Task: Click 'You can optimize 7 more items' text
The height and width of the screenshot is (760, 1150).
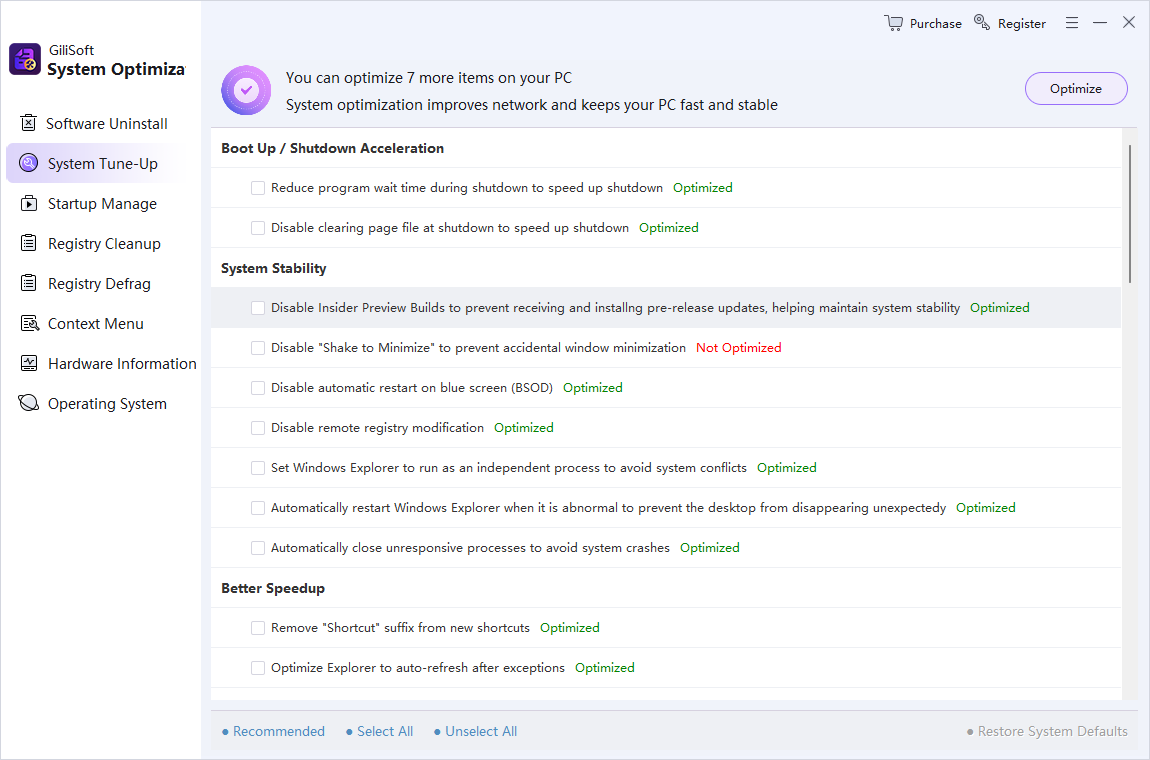Action: click(x=428, y=78)
